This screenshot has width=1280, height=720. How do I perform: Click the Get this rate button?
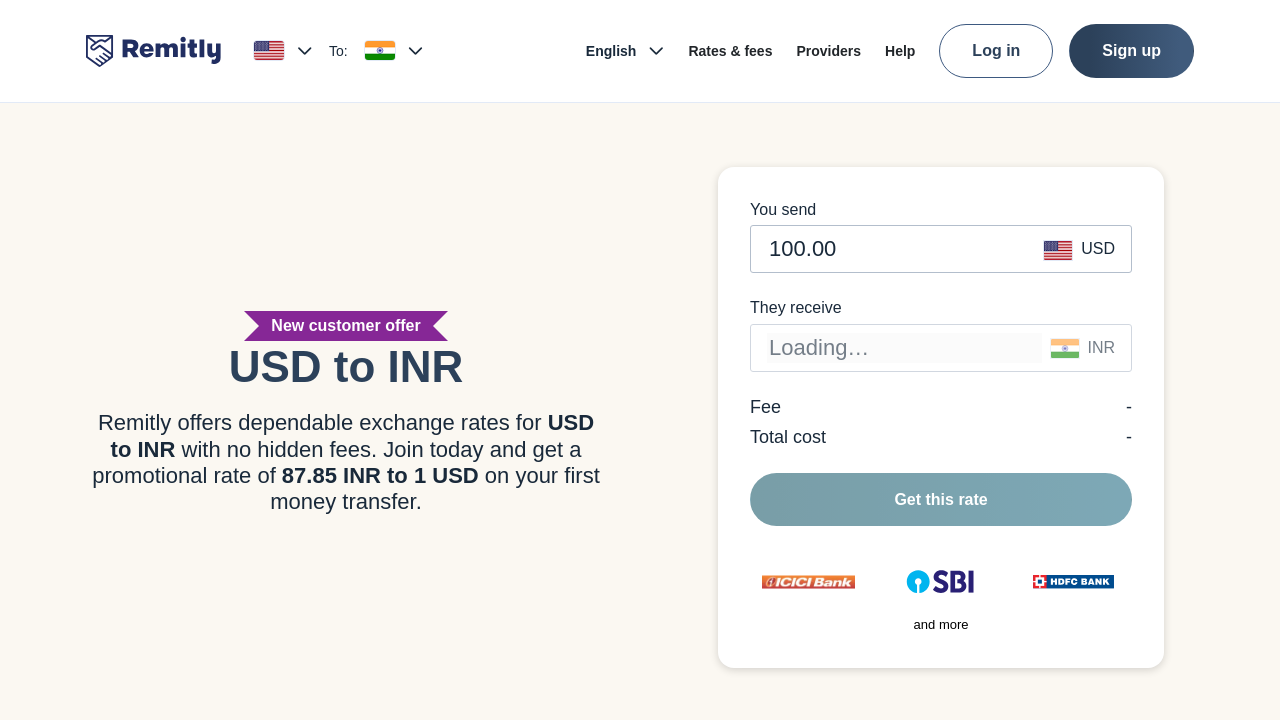point(941,500)
